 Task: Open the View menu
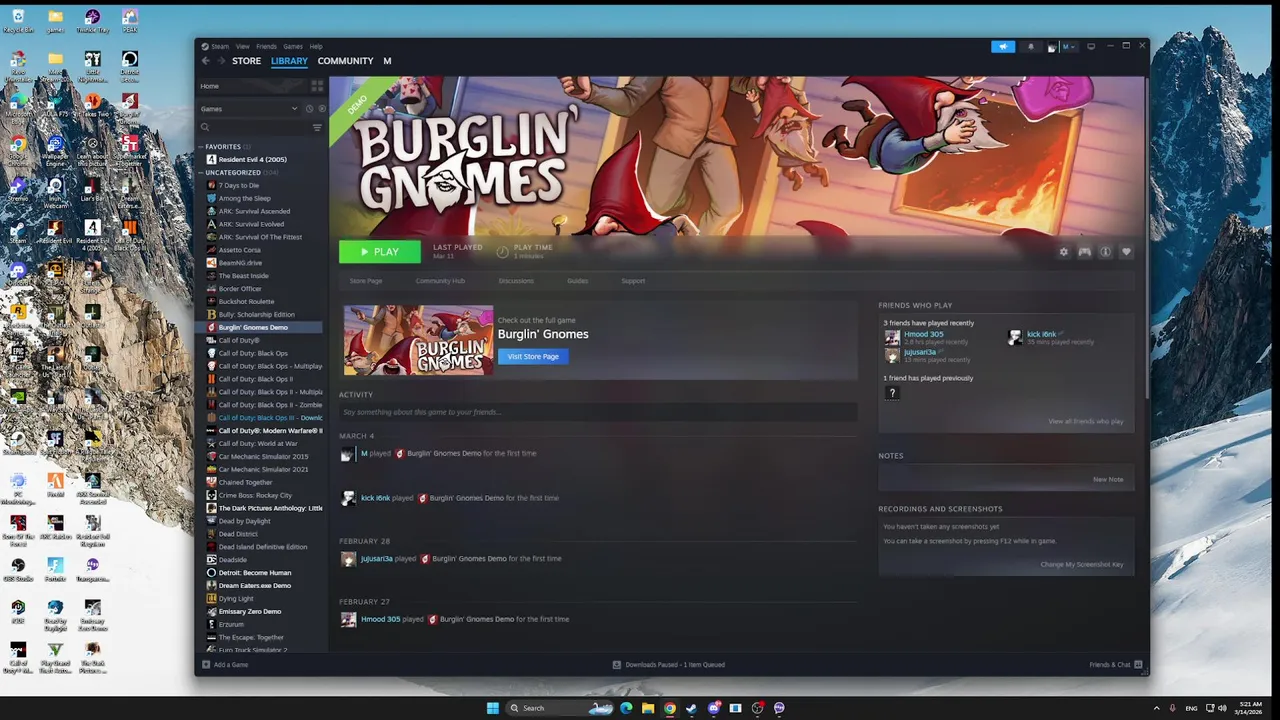[x=243, y=46]
